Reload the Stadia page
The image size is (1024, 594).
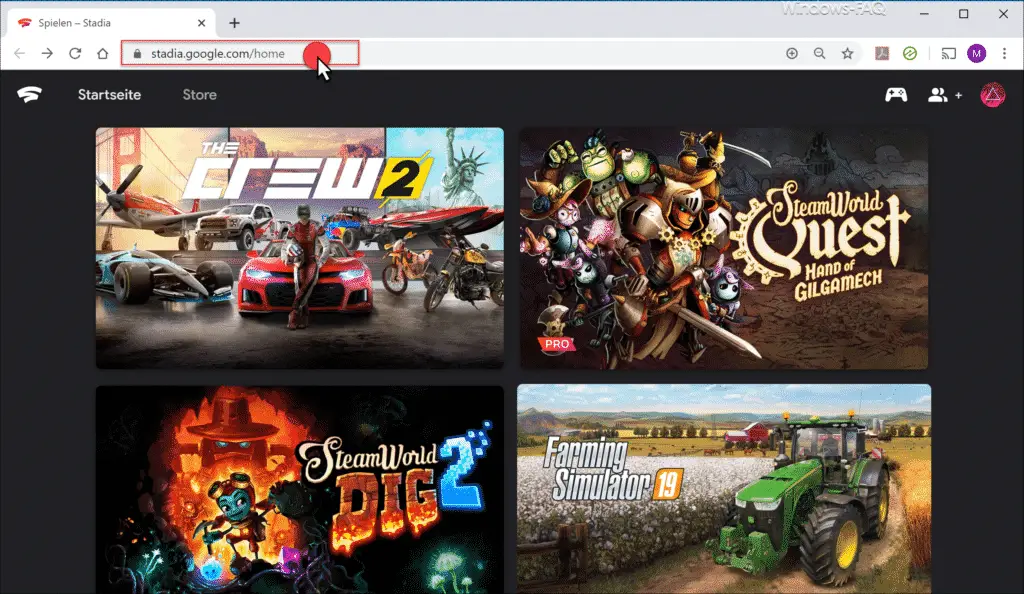75,54
